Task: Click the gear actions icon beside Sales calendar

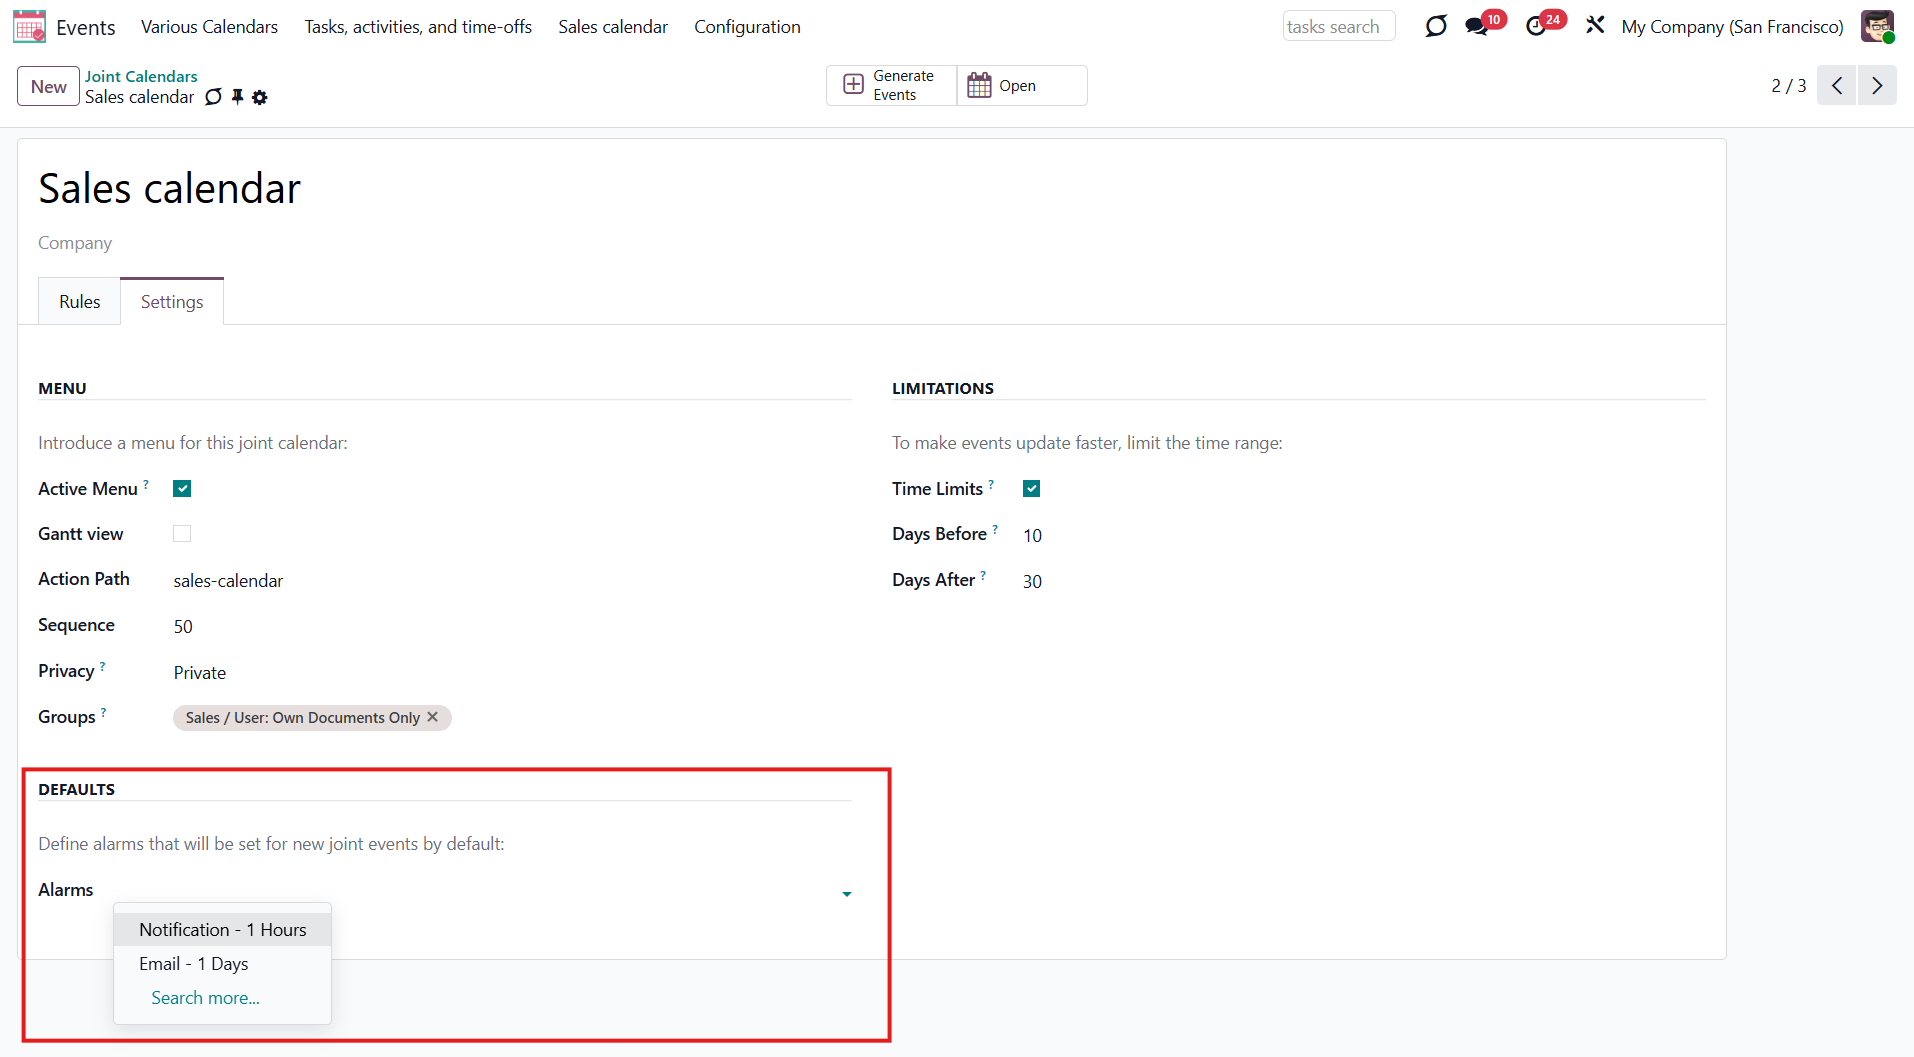Action: [260, 98]
